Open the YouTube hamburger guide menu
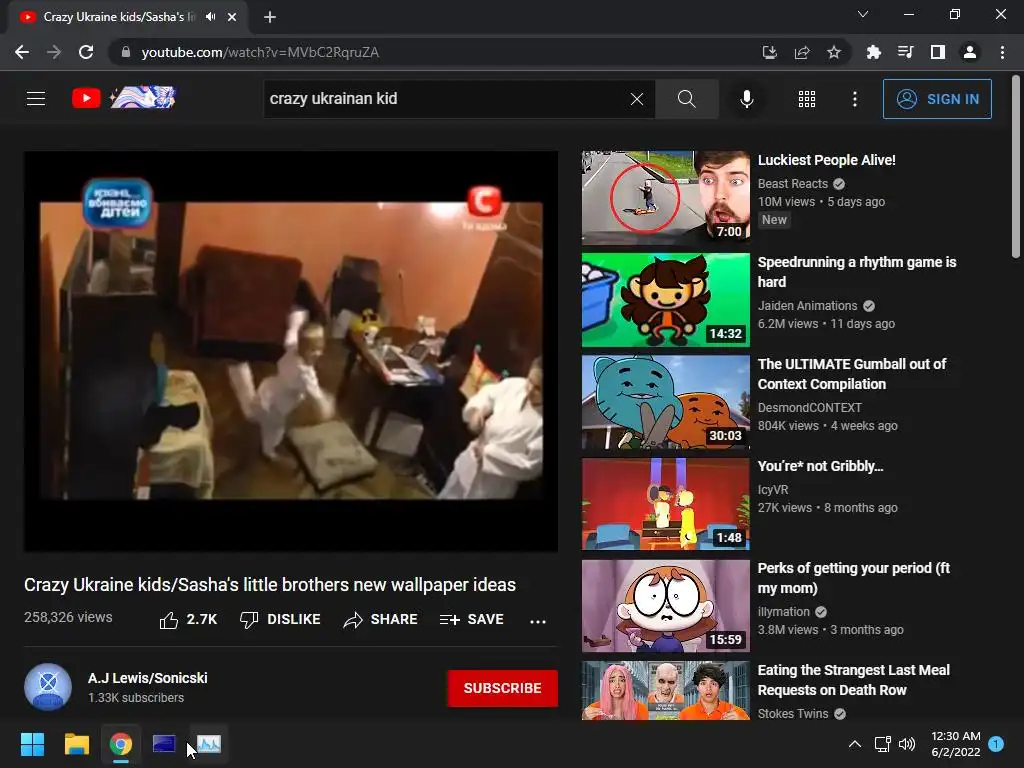The width and height of the screenshot is (1024, 768). (36, 99)
